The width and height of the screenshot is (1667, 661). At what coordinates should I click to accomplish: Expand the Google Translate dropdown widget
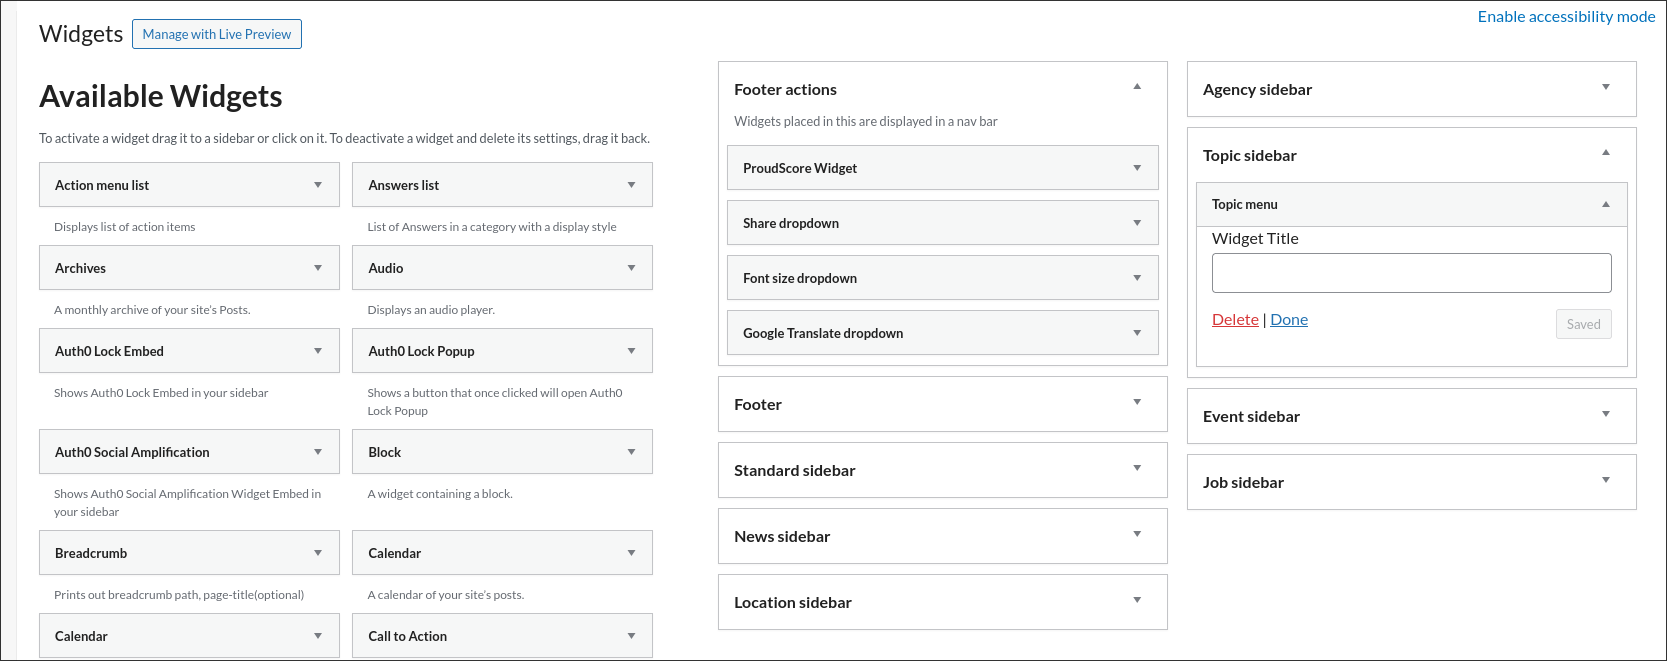point(1137,333)
